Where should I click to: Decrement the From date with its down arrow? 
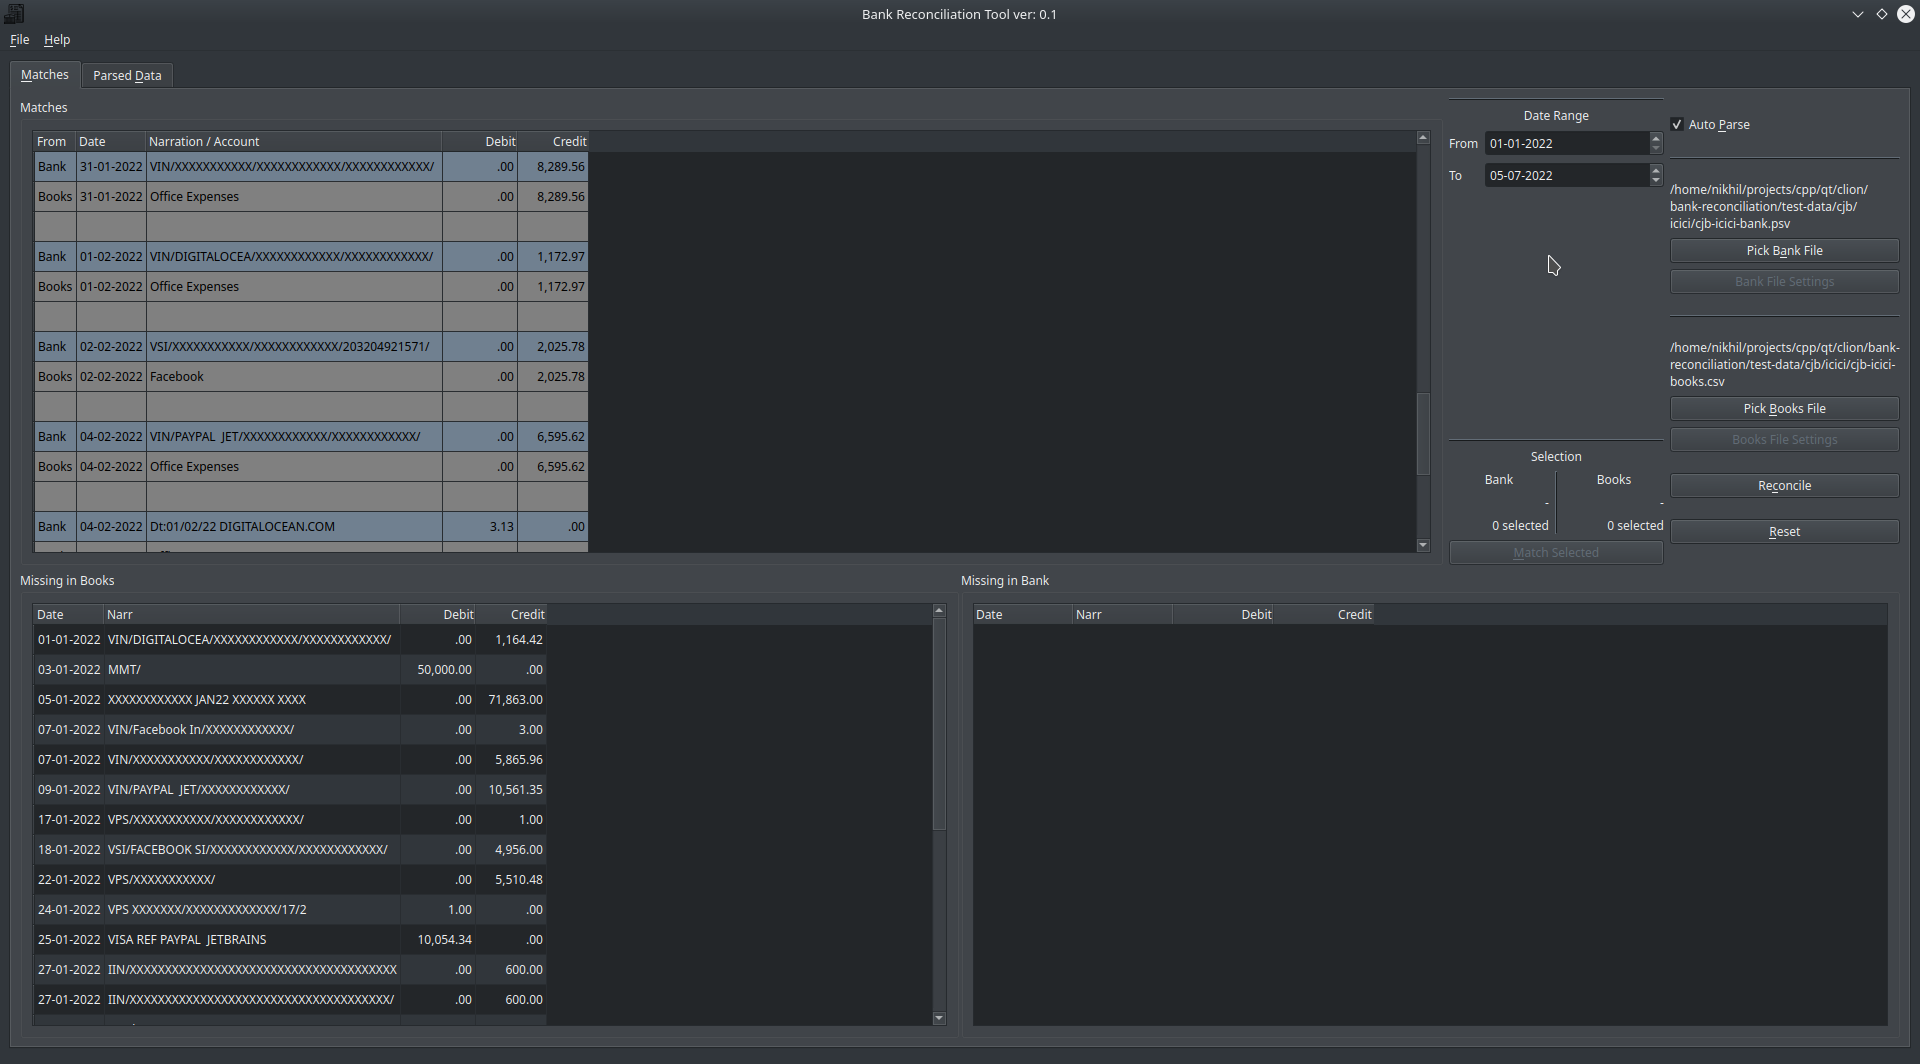pos(1656,150)
